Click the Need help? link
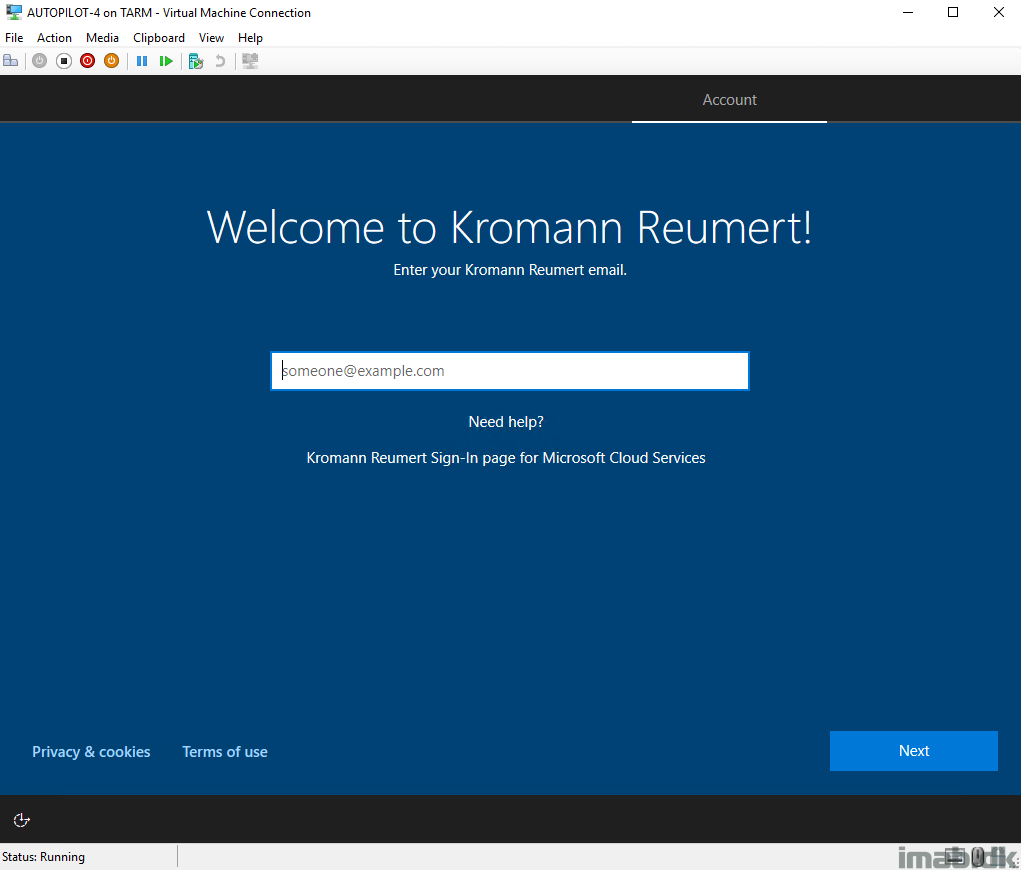The image size is (1021, 870). tap(506, 422)
